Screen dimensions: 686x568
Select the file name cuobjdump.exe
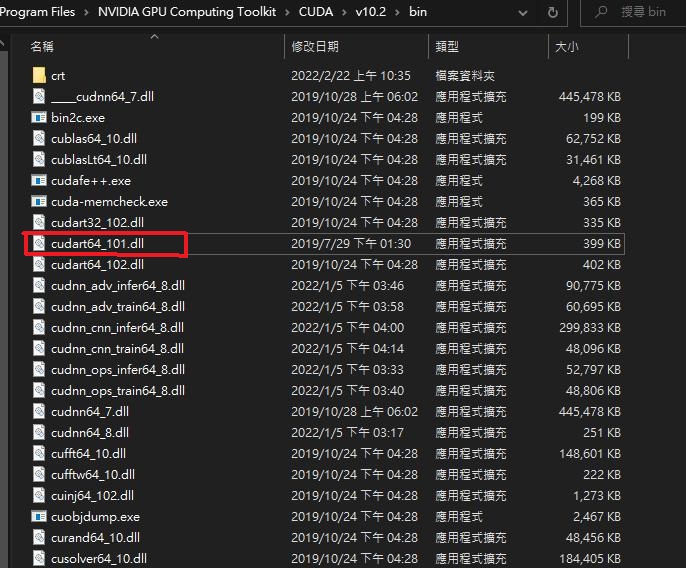click(x=95, y=516)
